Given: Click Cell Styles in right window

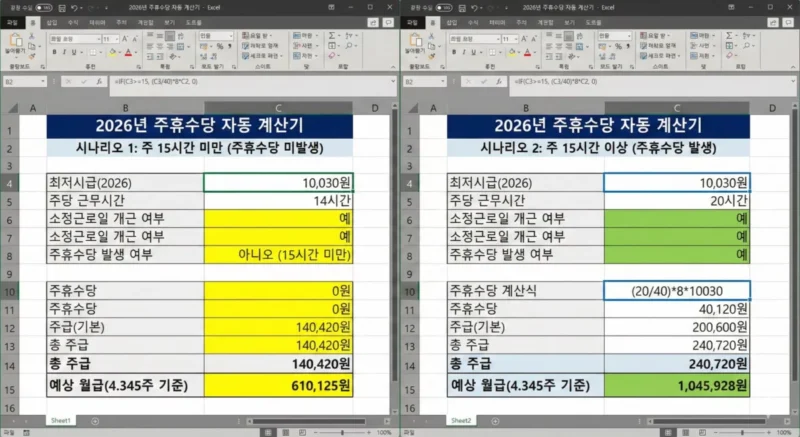Looking at the screenshot, I should coord(660,56).
